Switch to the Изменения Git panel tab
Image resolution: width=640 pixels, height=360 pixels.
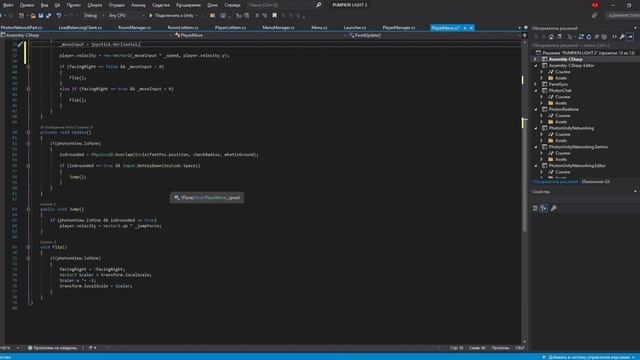pyautogui.click(x=596, y=182)
